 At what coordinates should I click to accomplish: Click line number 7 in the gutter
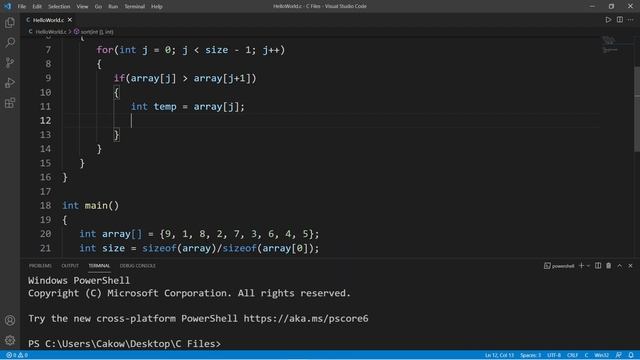pyautogui.click(x=48, y=50)
